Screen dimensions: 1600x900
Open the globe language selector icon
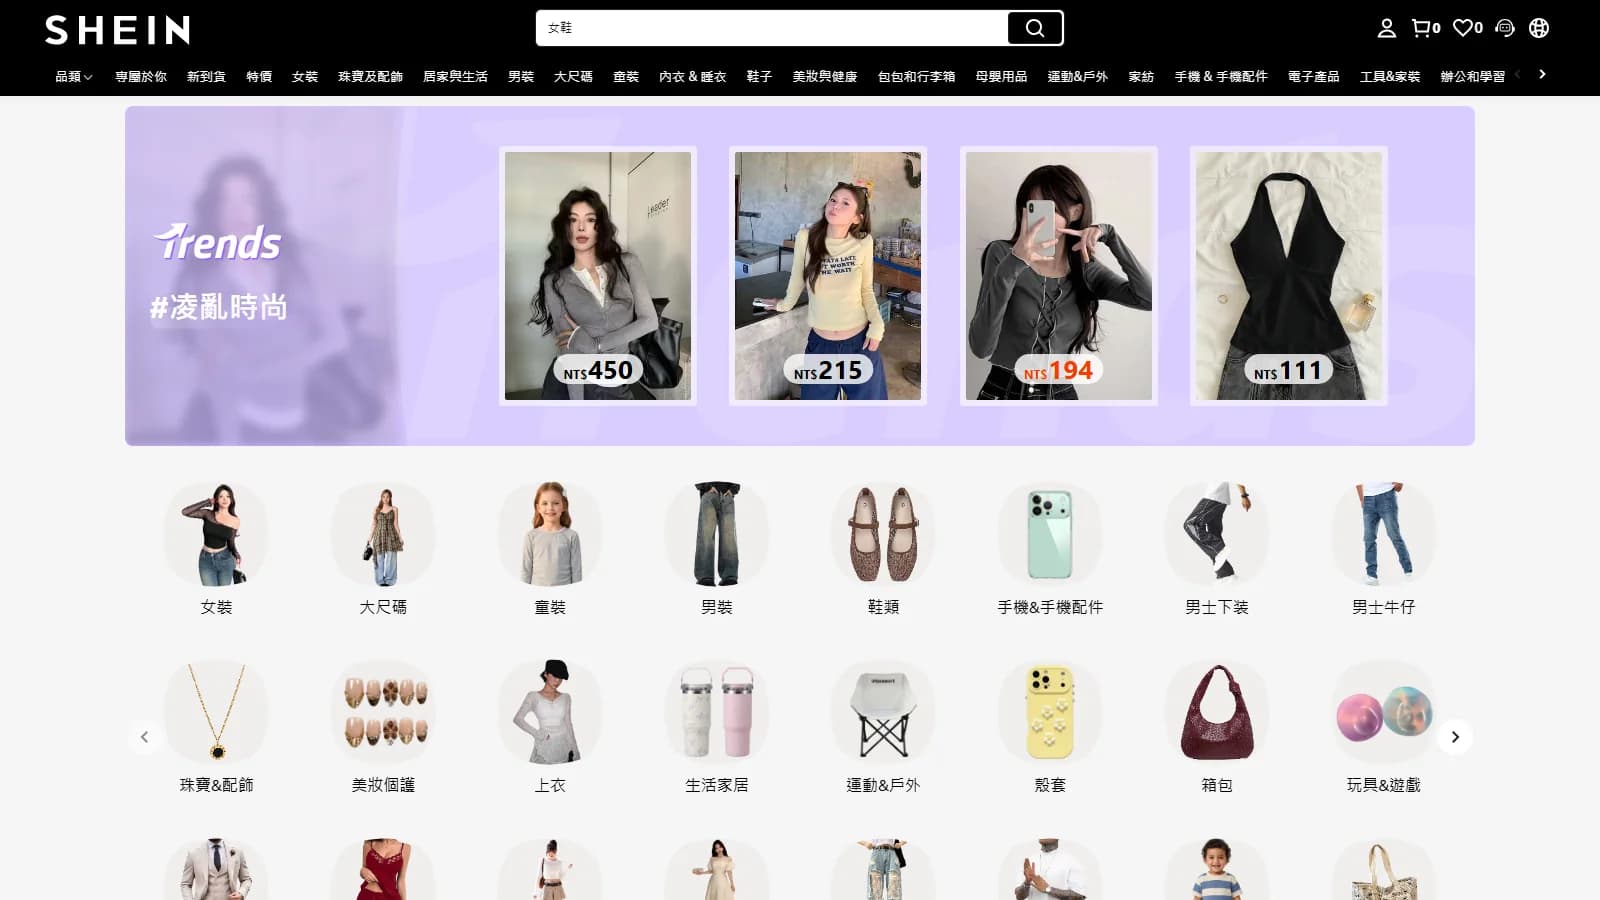[1539, 28]
